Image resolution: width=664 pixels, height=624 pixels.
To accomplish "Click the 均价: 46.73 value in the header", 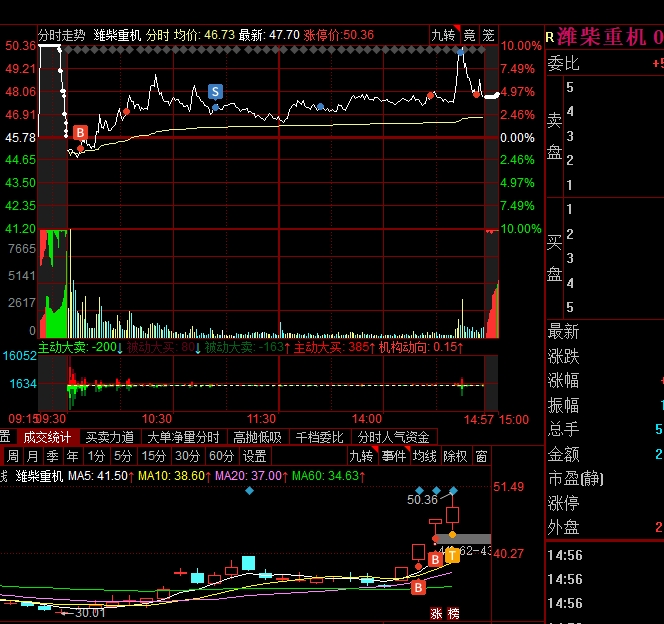I will click(204, 35).
